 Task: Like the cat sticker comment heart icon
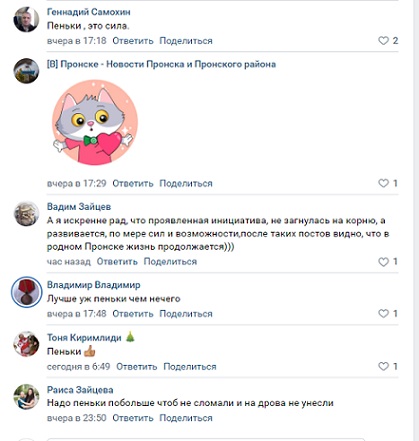(383, 183)
